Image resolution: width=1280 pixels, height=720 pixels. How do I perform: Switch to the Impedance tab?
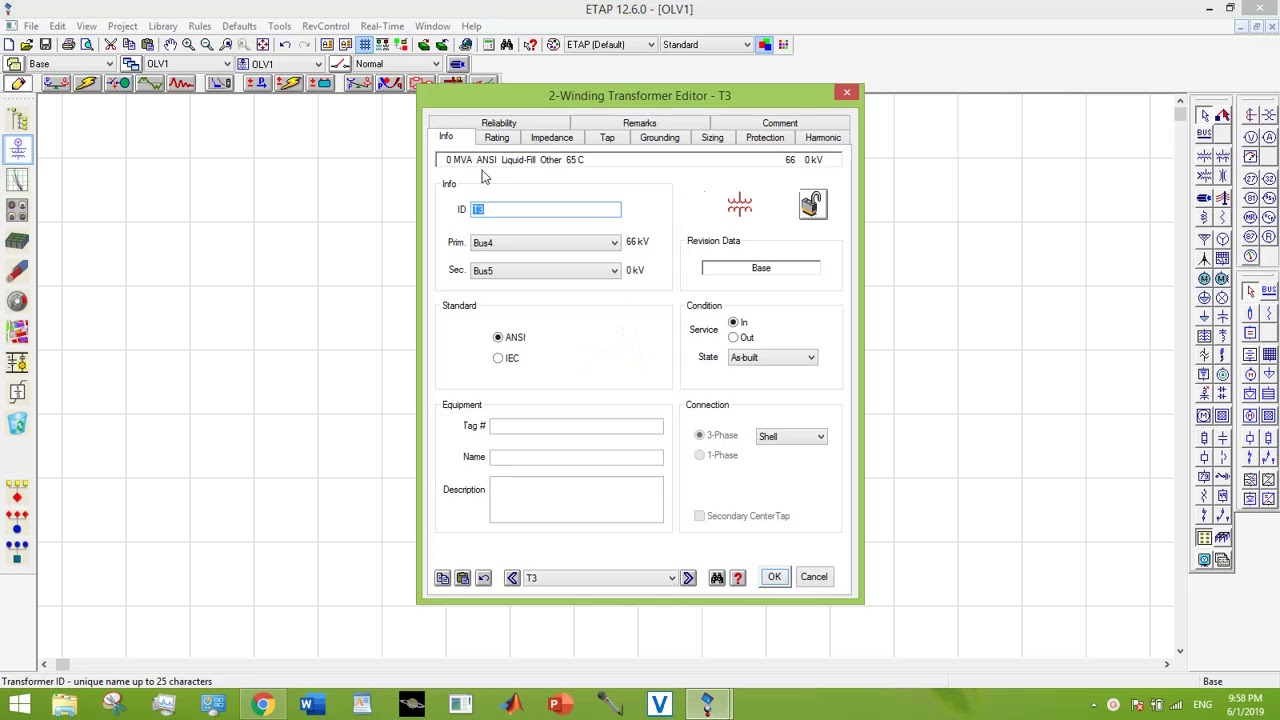pyautogui.click(x=552, y=138)
